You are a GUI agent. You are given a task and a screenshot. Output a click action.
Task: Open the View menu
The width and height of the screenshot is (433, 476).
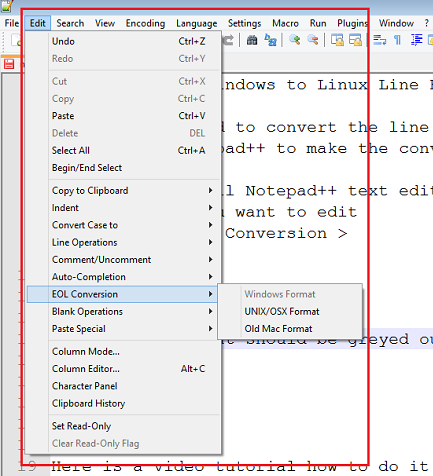click(x=105, y=23)
